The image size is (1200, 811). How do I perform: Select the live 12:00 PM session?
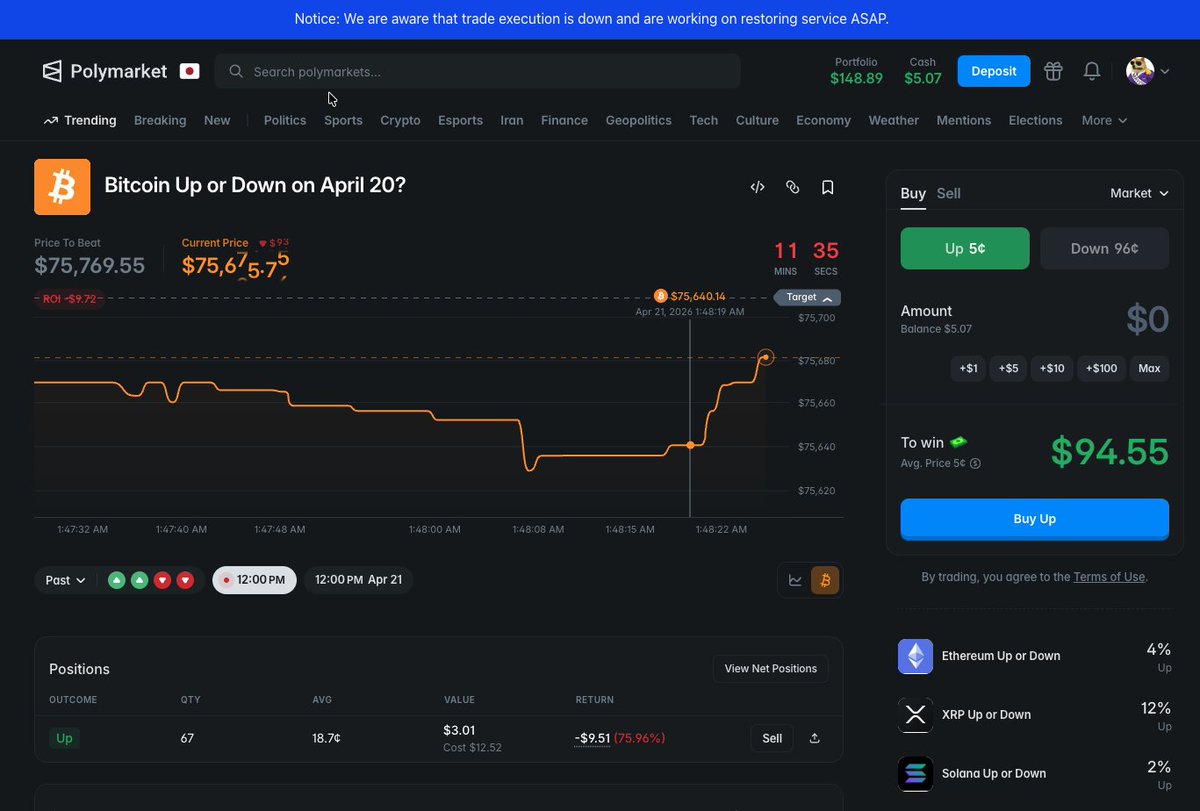tap(254, 580)
